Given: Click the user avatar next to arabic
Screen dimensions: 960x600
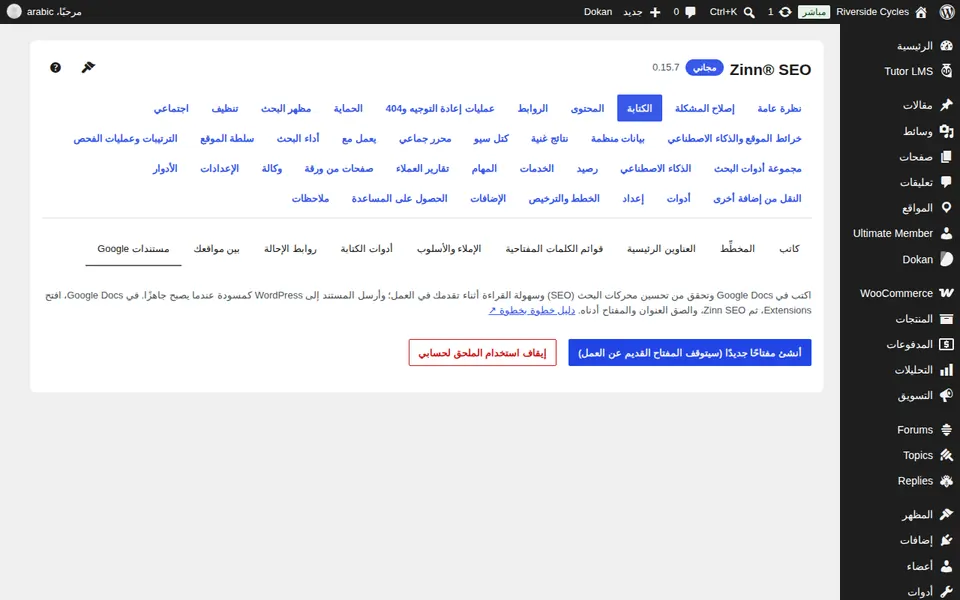Looking at the screenshot, I should coord(13,11).
